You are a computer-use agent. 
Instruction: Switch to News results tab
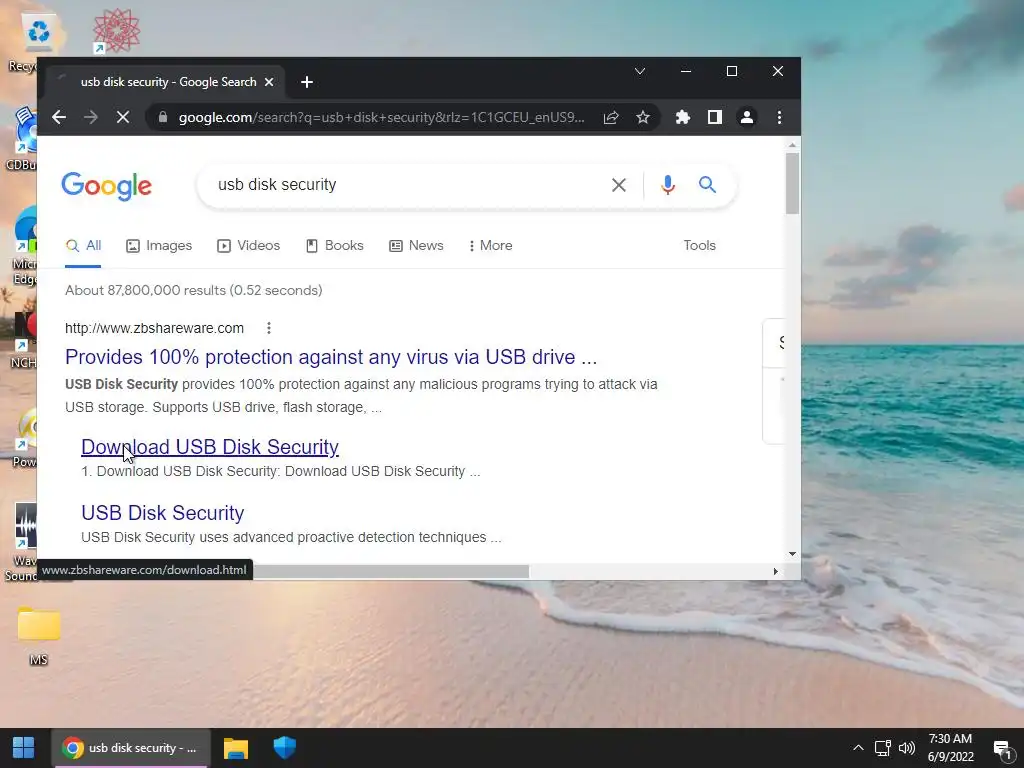(x=416, y=246)
